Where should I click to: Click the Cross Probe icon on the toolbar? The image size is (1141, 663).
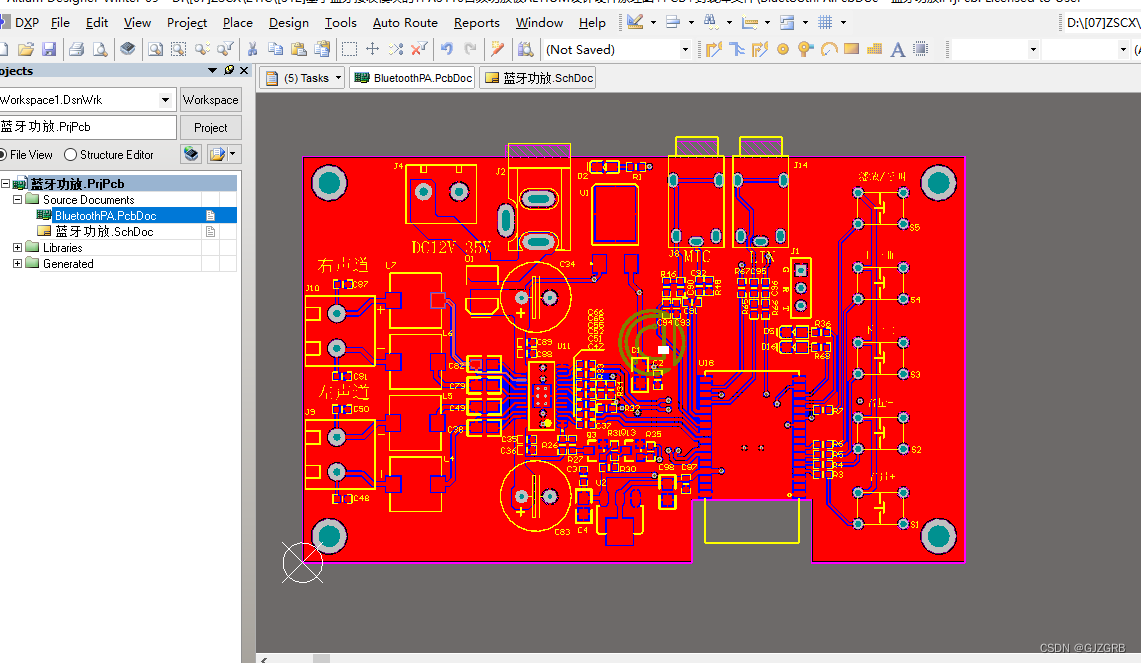(x=497, y=49)
